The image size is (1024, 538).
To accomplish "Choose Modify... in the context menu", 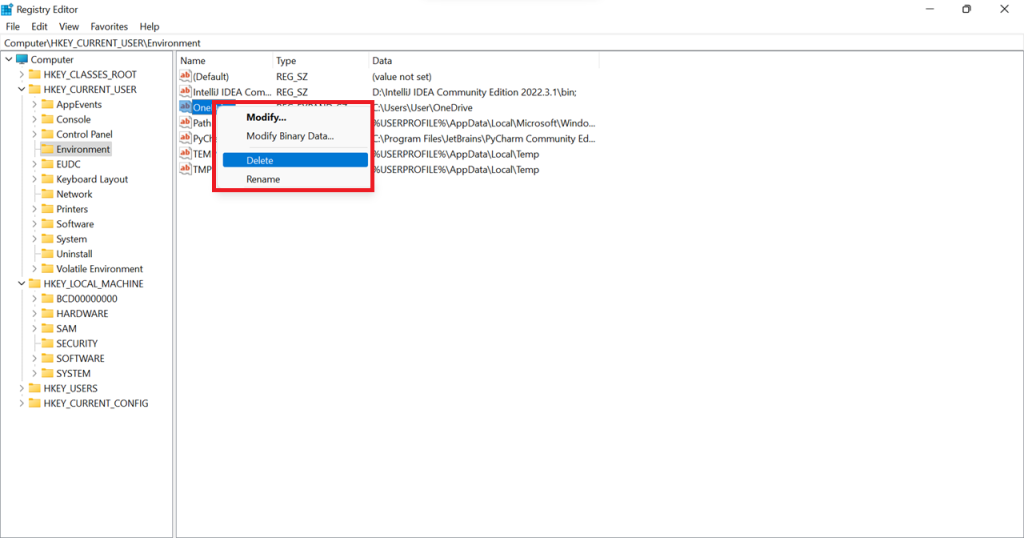I will click(295, 118).
